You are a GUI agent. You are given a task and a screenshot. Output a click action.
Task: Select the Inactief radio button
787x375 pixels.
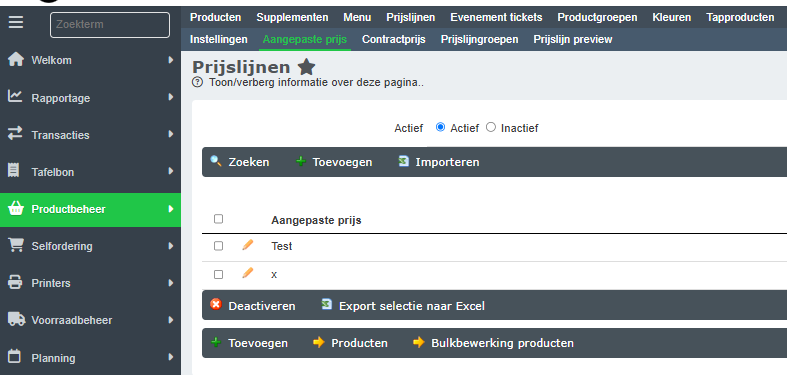pyautogui.click(x=491, y=128)
